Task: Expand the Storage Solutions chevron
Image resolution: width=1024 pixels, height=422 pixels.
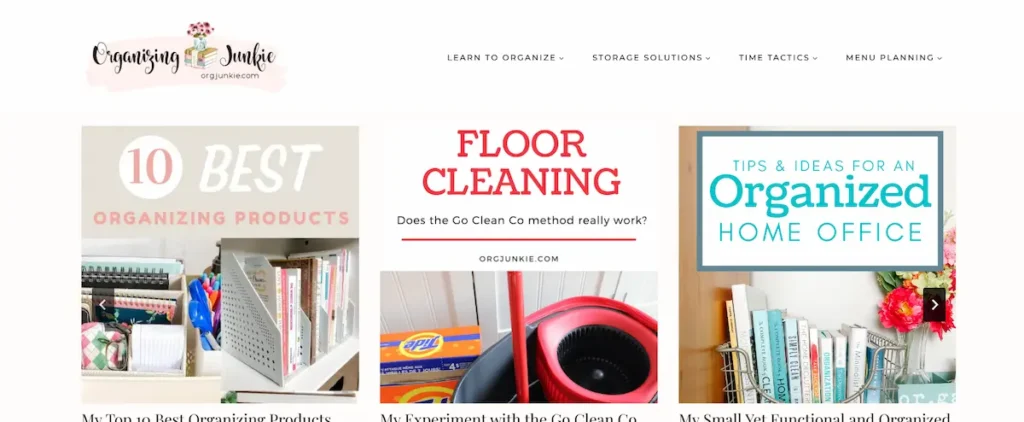Action: [707, 58]
